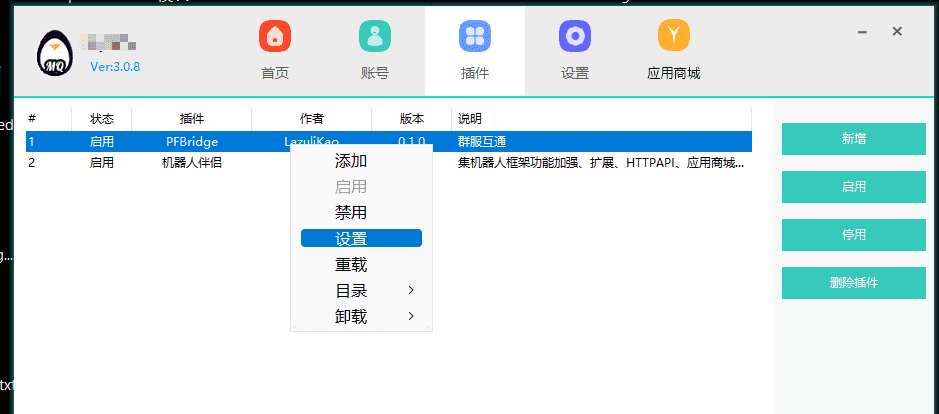The image size is (939, 414).
Task: Sort by the 插件 column header
Action: [x=192, y=119]
